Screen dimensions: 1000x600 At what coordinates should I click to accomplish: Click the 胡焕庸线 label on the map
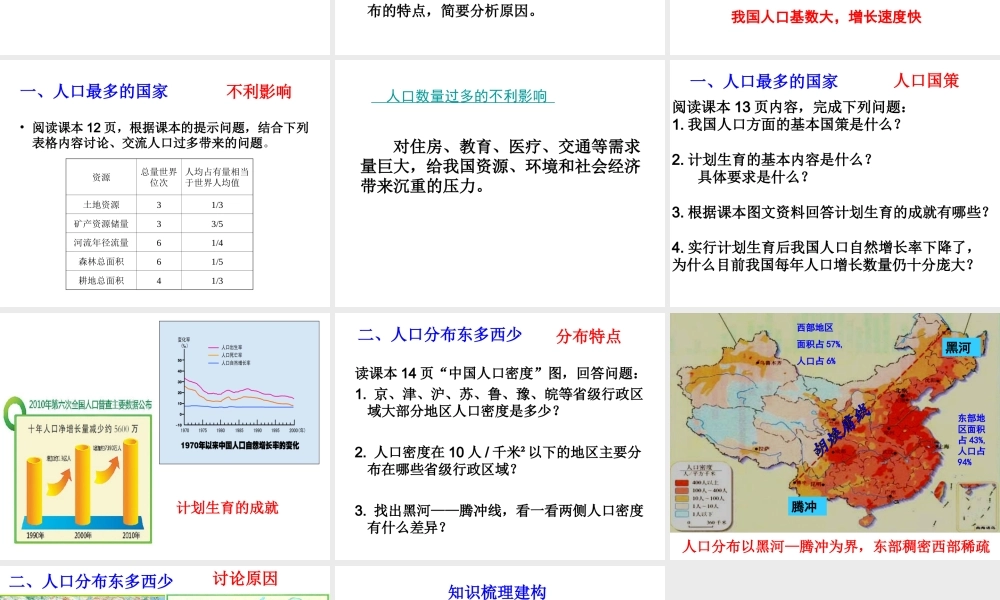point(842,430)
